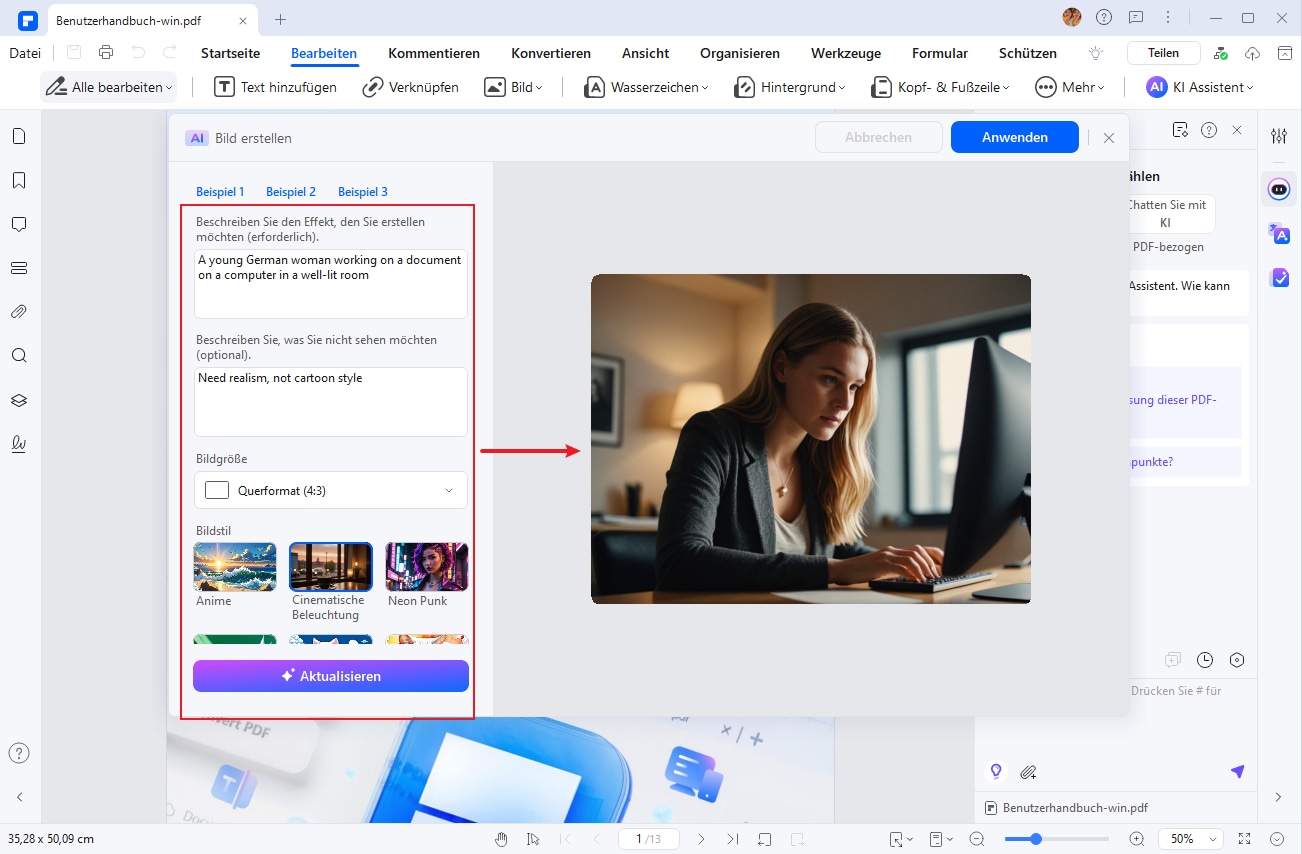Switch to the Startseite tab
The height and width of the screenshot is (854, 1302).
coord(230,53)
